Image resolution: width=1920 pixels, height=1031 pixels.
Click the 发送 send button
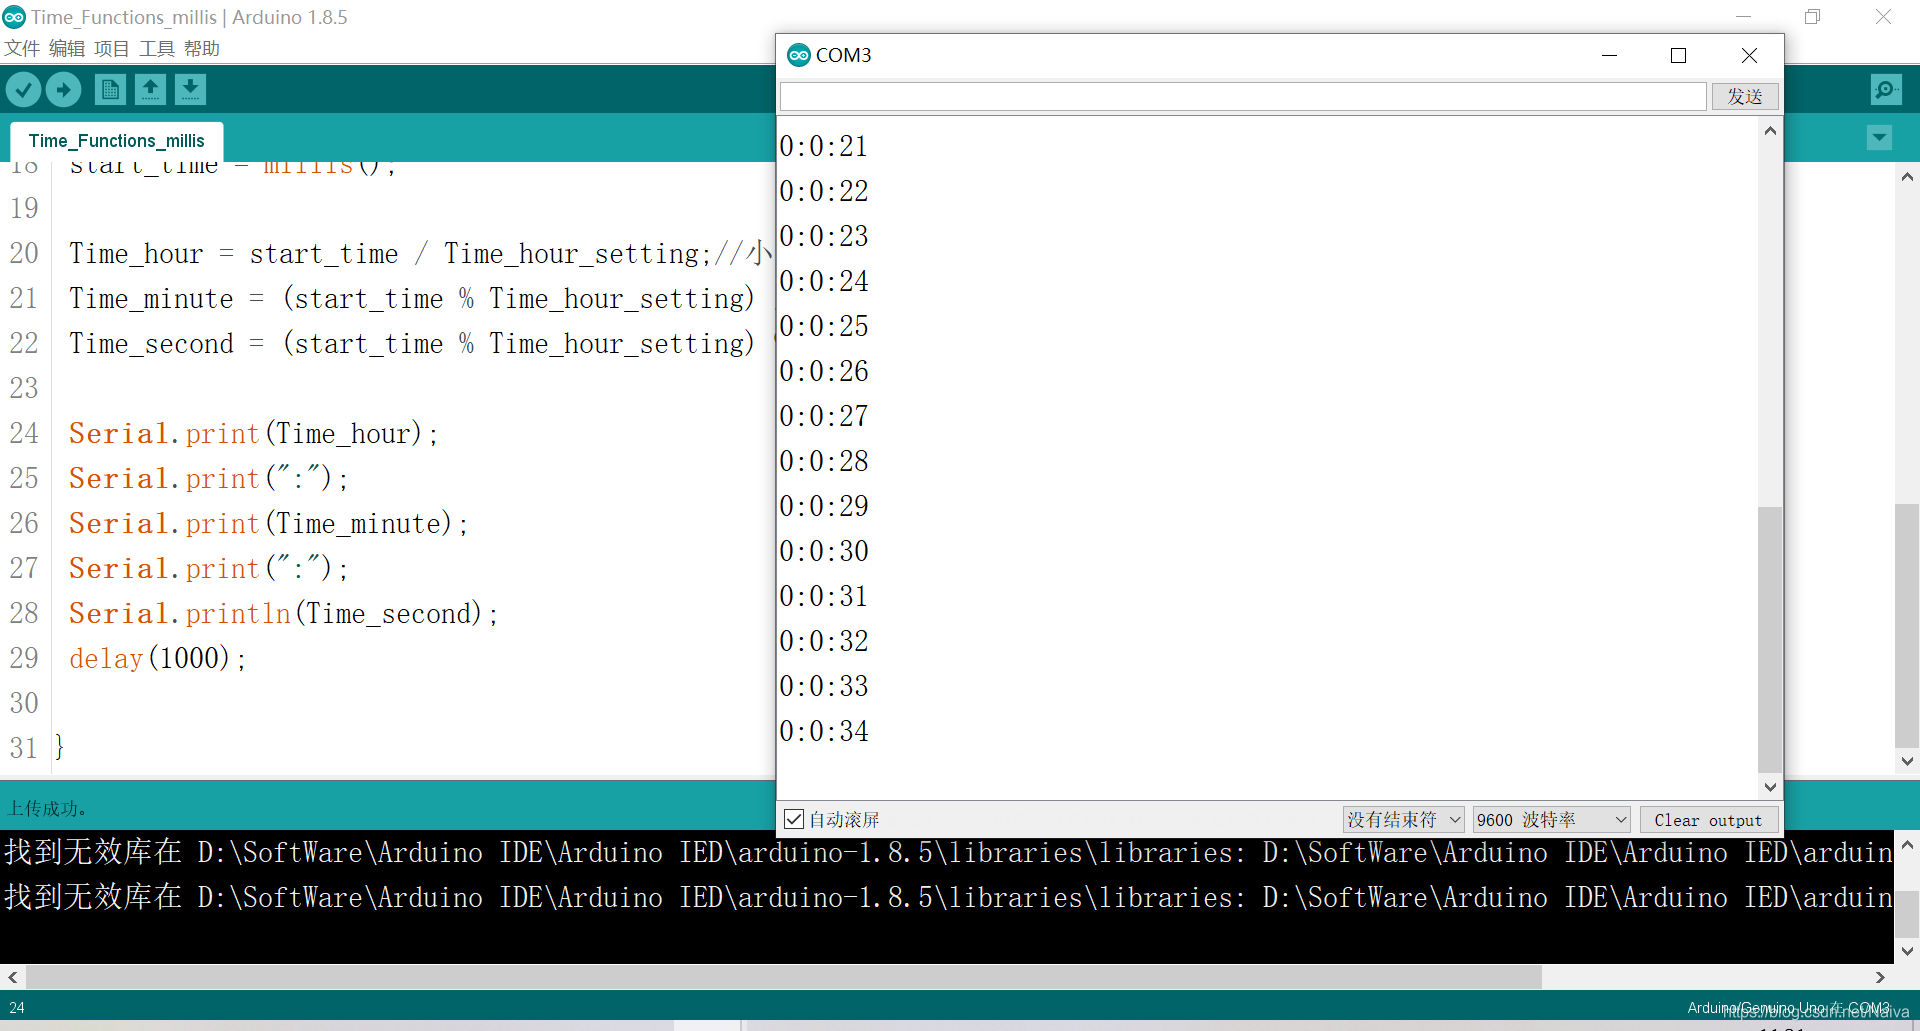(1744, 96)
